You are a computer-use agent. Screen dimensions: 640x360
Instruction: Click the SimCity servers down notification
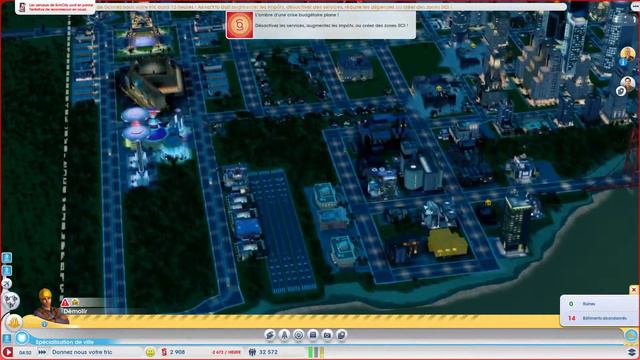tap(55, 7)
